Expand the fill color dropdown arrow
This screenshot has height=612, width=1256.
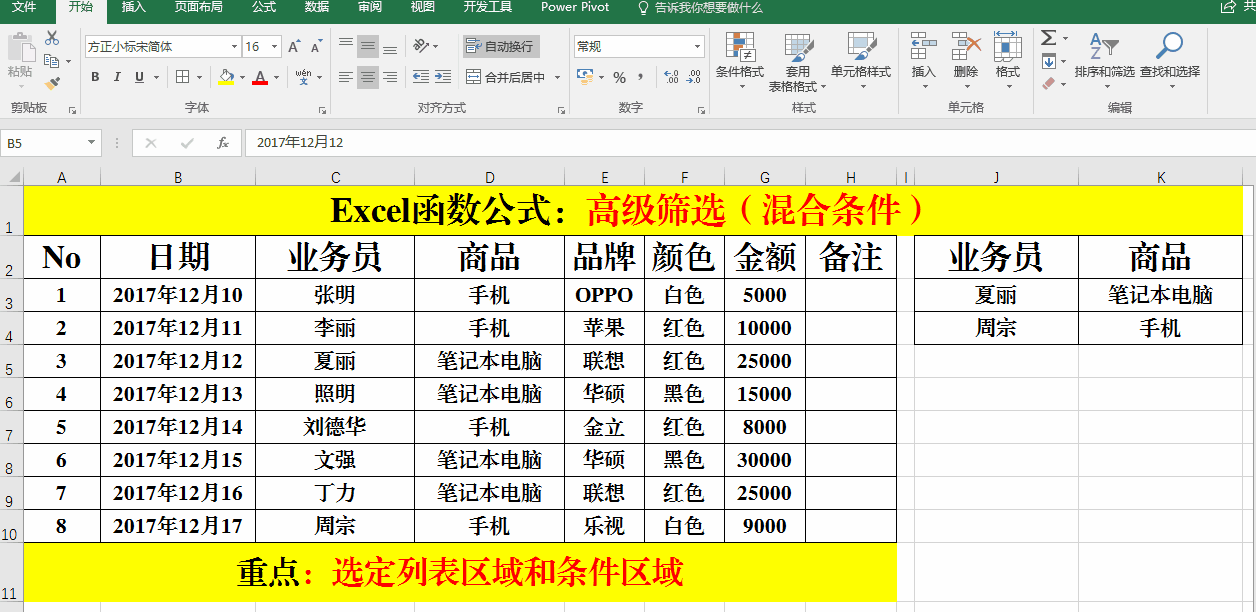[242, 77]
